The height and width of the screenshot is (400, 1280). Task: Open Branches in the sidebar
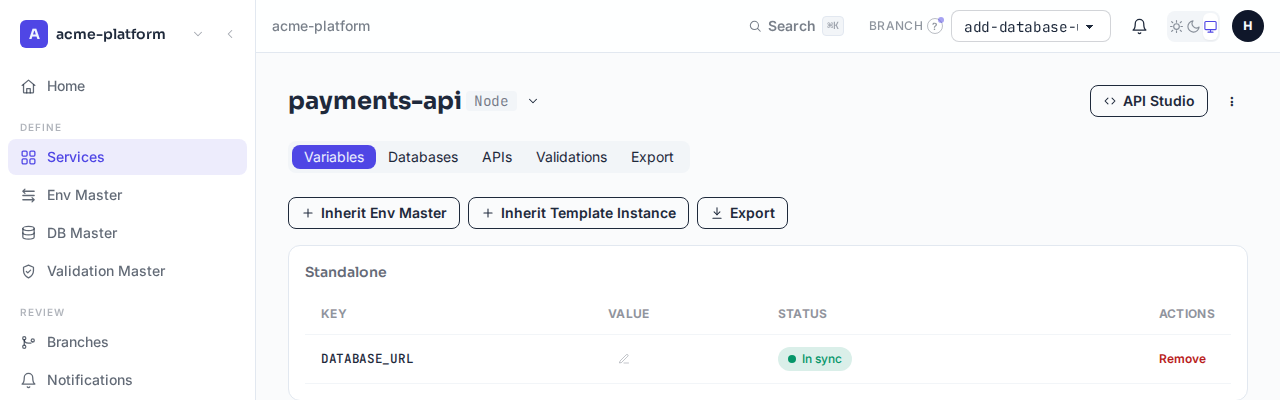coord(127,342)
